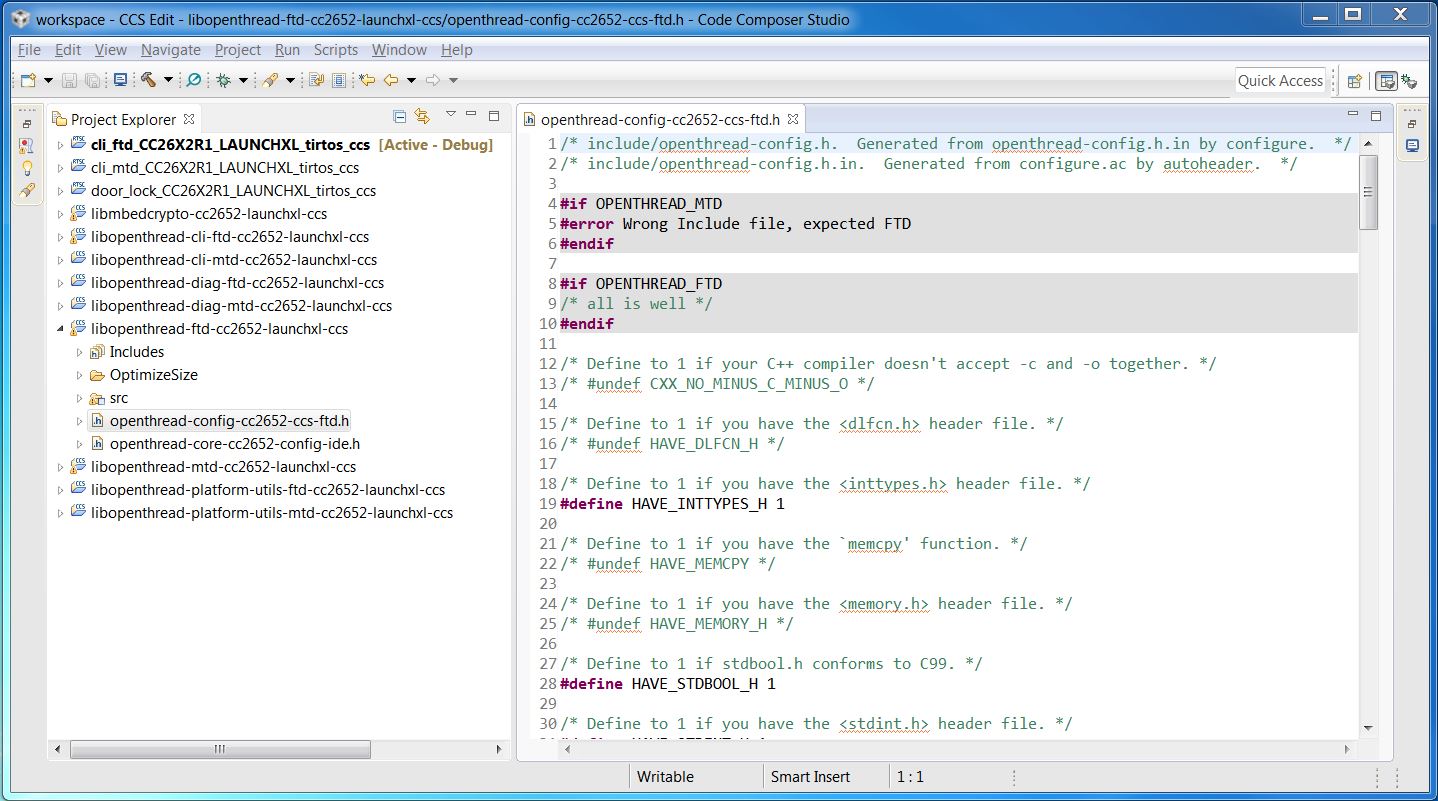Navigate back with the yellow back arrow
The height and width of the screenshot is (801, 1438).
393,81
